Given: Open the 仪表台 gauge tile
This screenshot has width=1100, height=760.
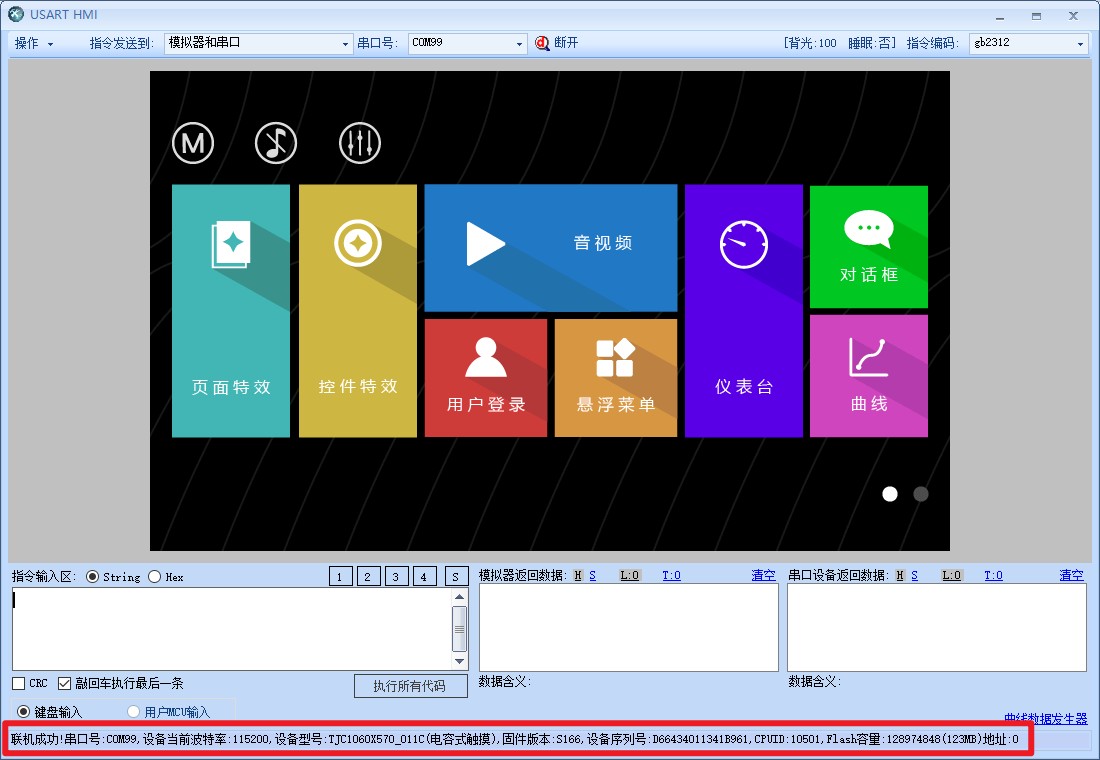Looking at the screenshot, I should (x=743, y=311).
